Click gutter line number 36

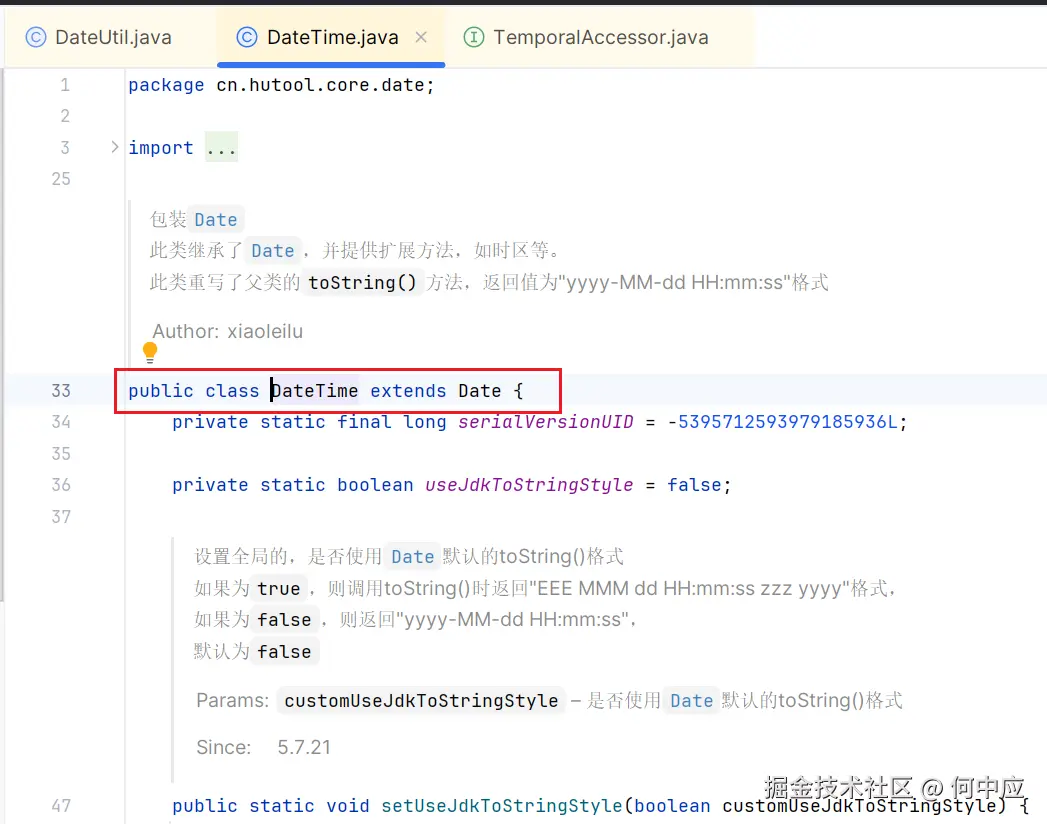(61, 485)
